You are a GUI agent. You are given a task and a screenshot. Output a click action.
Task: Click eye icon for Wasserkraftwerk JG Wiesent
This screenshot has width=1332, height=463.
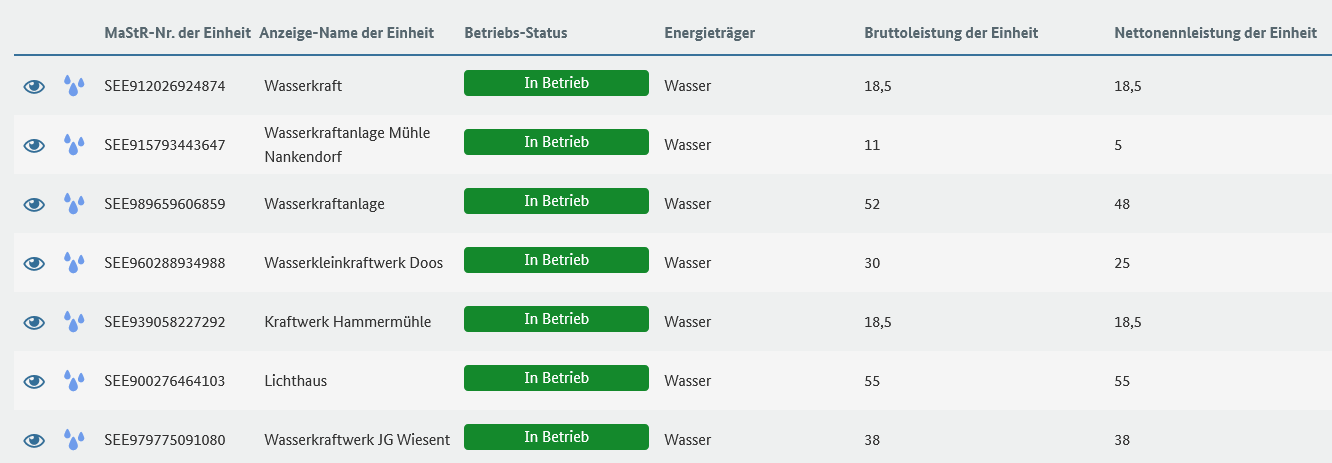(x=35, y=440)
